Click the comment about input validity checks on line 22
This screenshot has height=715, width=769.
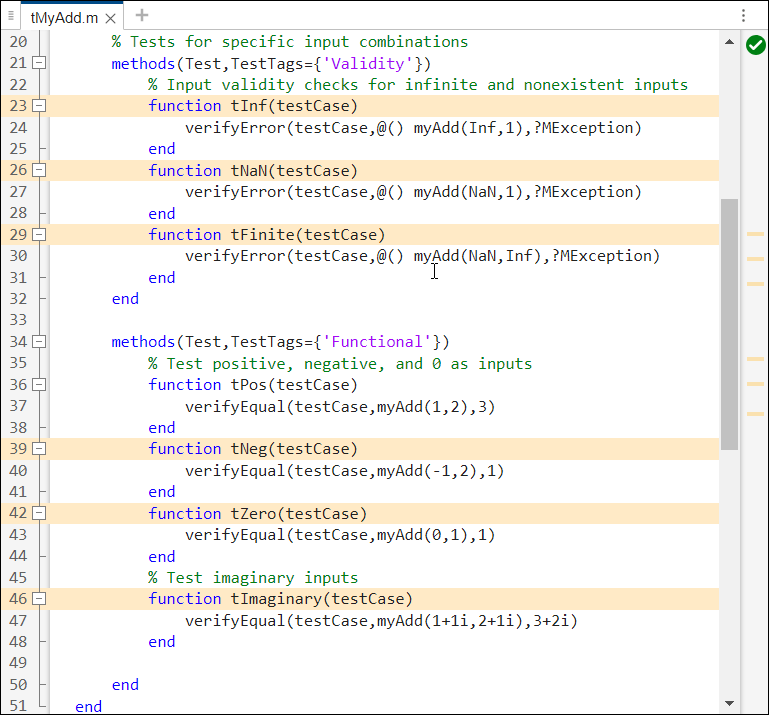418,85
